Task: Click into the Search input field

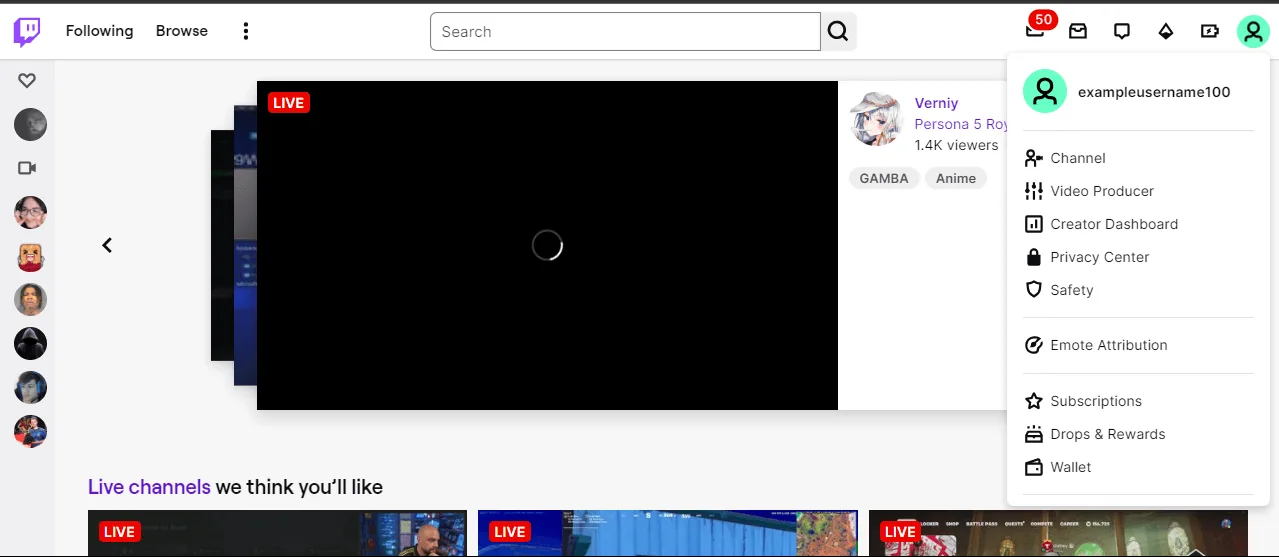Action: point(625,32)
